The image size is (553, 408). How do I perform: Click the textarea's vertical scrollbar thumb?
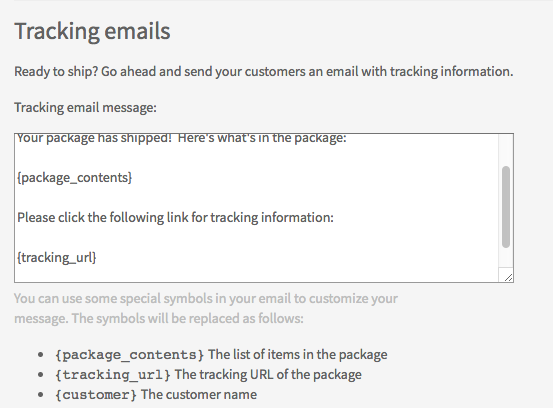[x=506, y=207]
